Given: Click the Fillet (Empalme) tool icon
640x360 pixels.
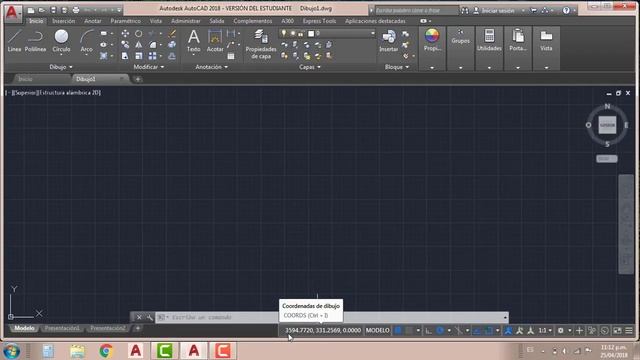Looking at the screenshot, I should click(x=153, y=44).
